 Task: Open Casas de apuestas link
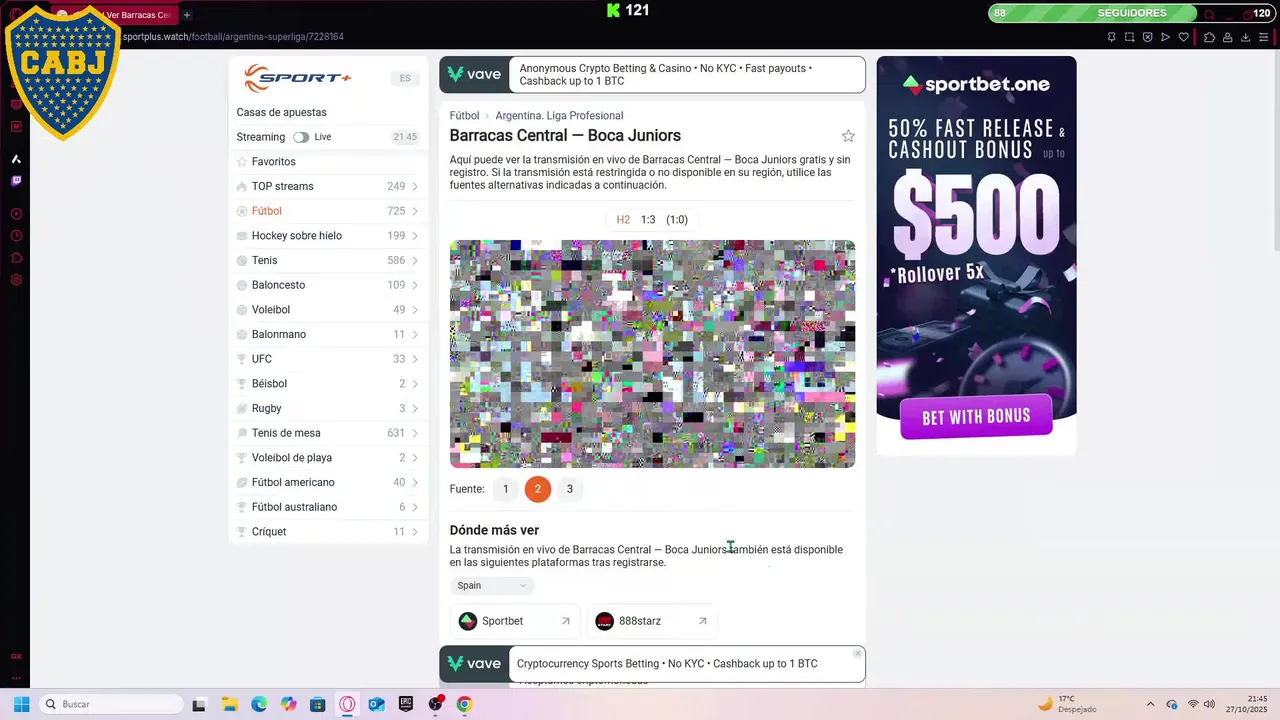(x=281, y=112)
